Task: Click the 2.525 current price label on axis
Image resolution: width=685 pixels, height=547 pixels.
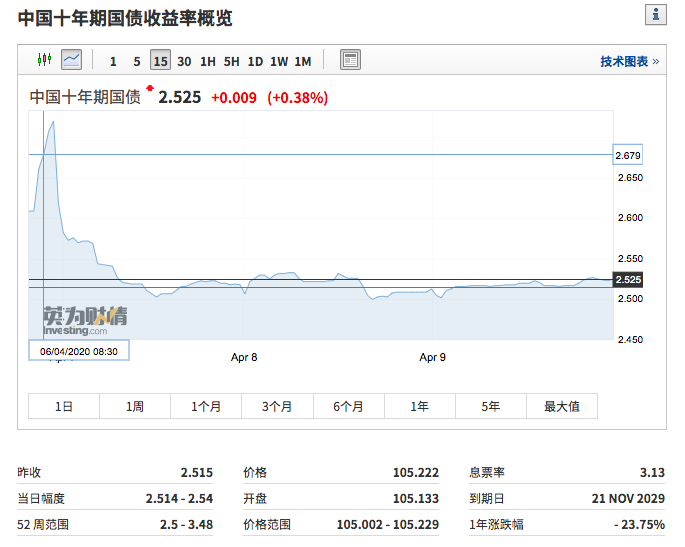Action: [x=628, y=279]
